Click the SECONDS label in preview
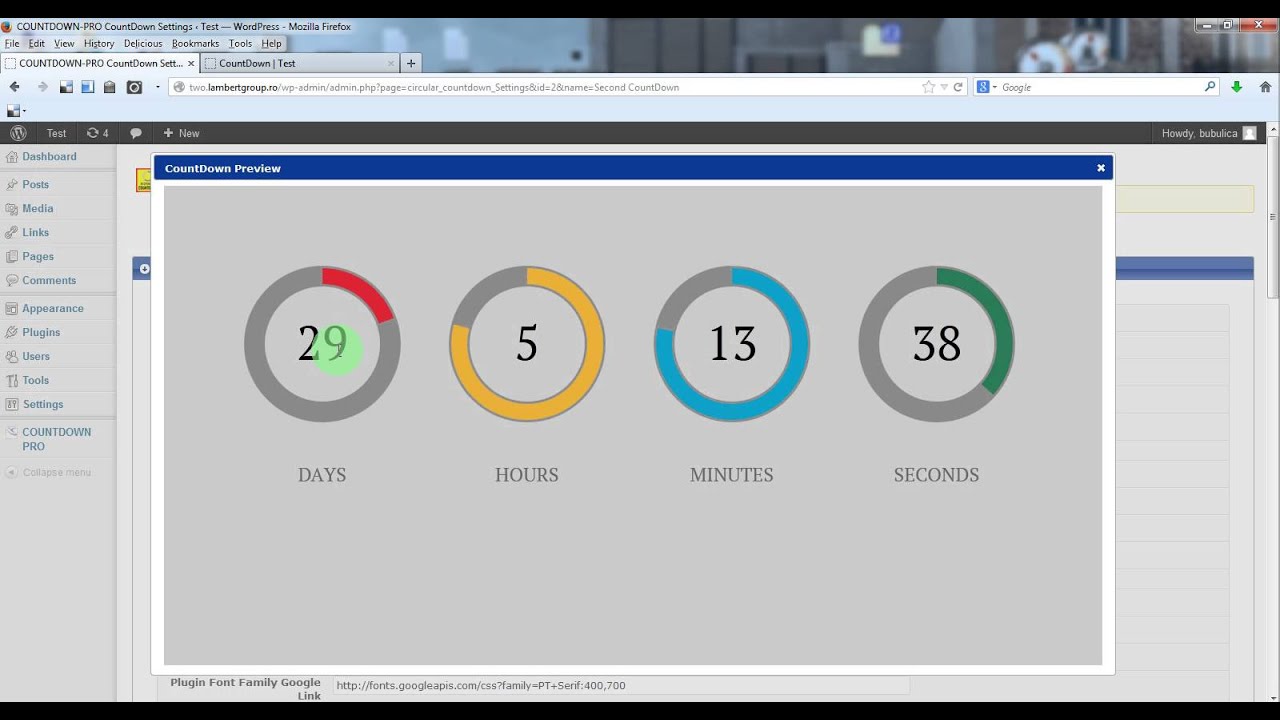Viewport: 1280px width, 720px height. click(936, 475)
